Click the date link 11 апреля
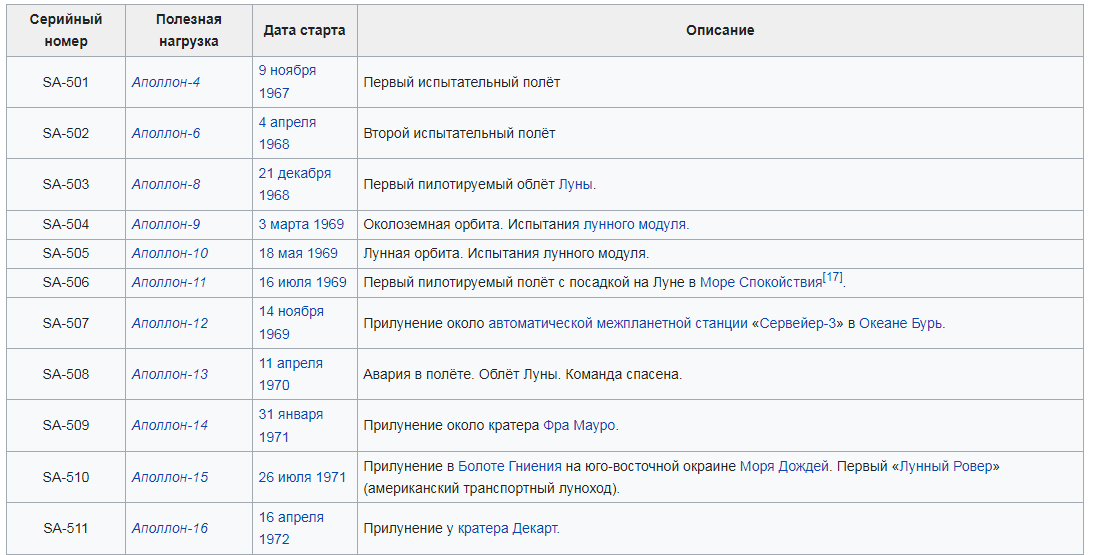This screenshot has width=1095, height=555. [291, 363]
